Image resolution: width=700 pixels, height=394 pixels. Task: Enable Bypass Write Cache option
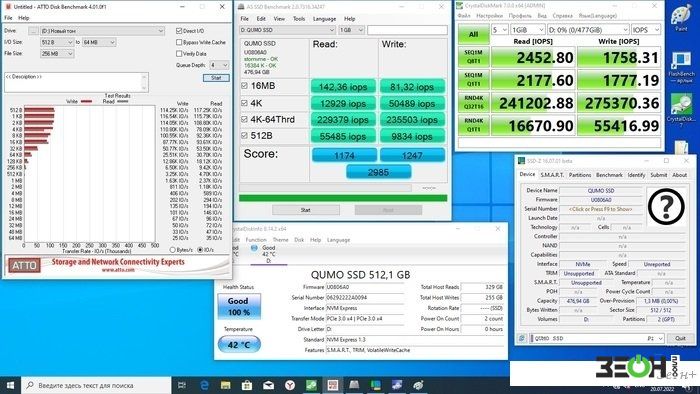tap(179, 42)
